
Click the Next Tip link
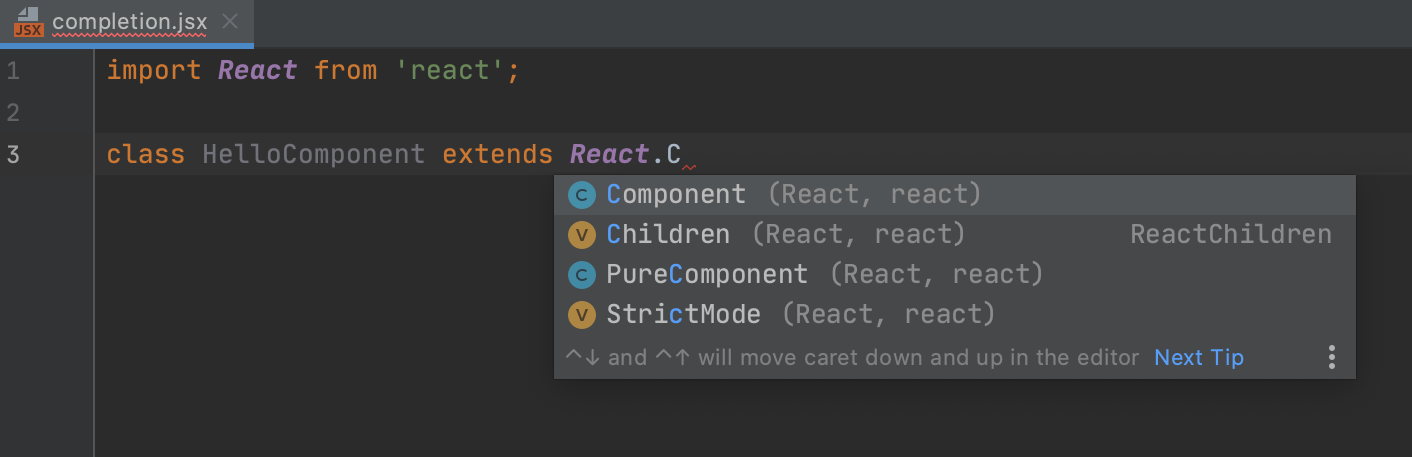[1199, 357]
